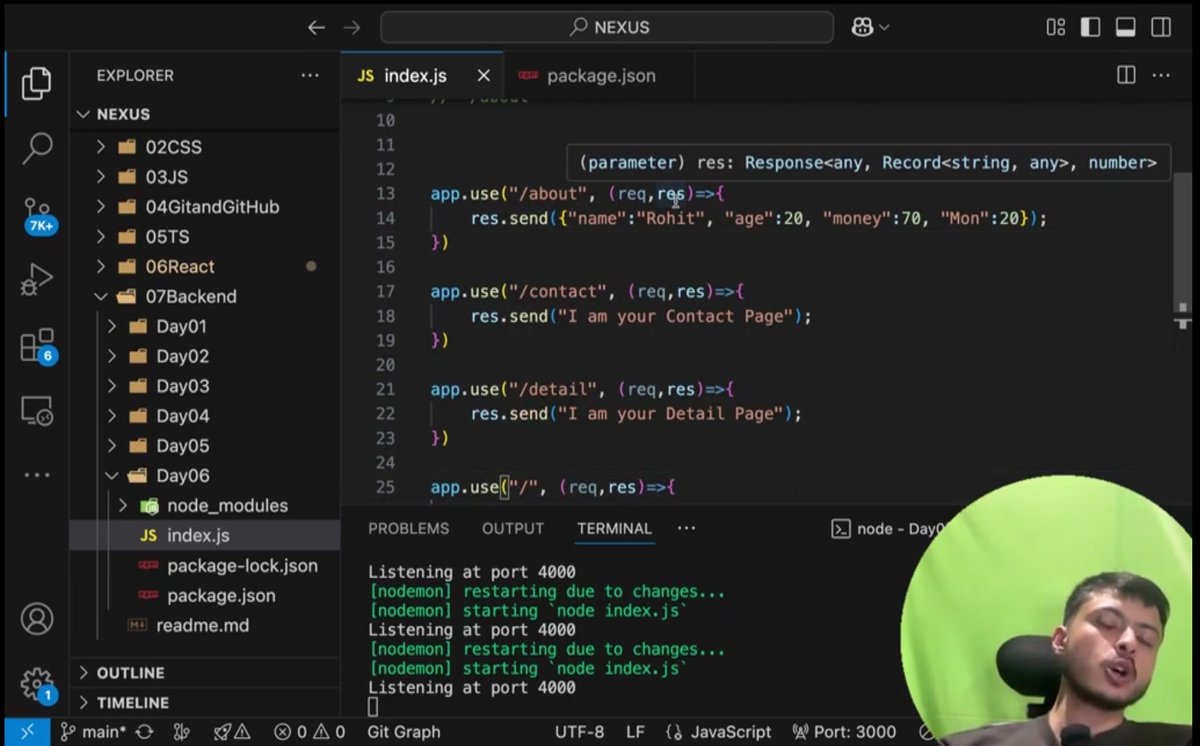Click the errors and warnings counter
This screenshot has height=746, width=1200.
(310, 732)
